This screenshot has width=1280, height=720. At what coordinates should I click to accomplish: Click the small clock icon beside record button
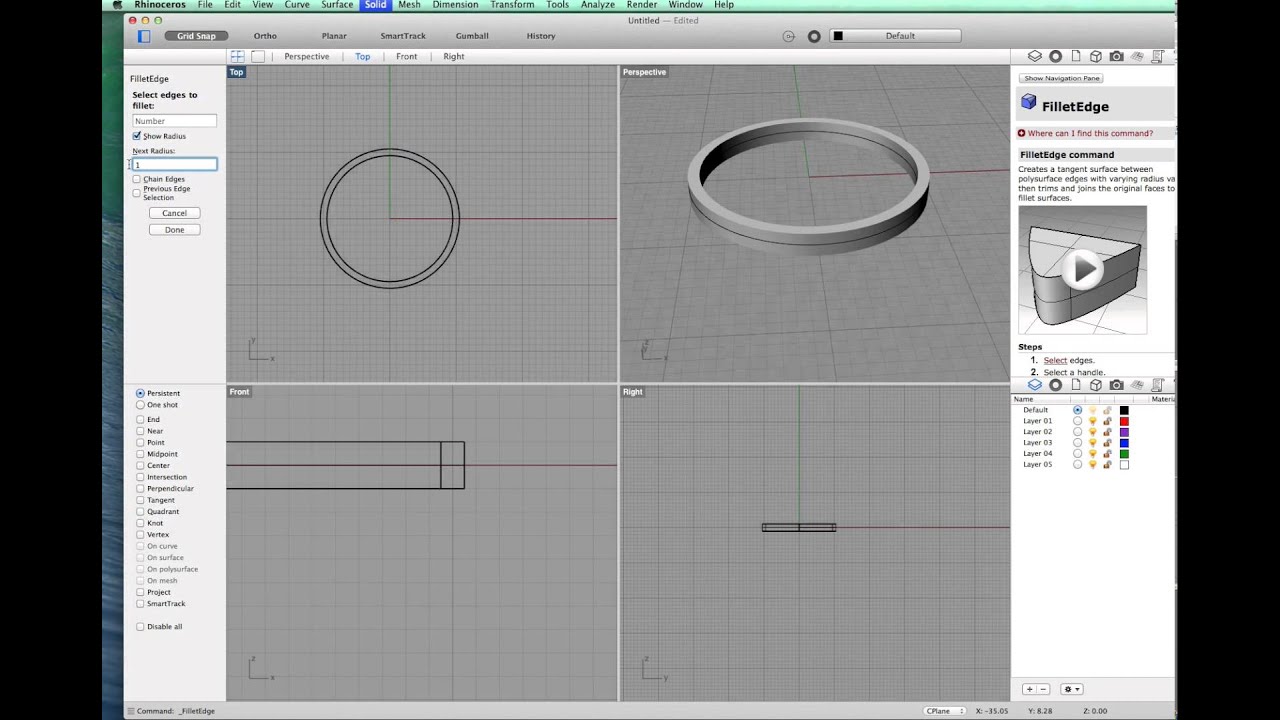coord(789,36)
